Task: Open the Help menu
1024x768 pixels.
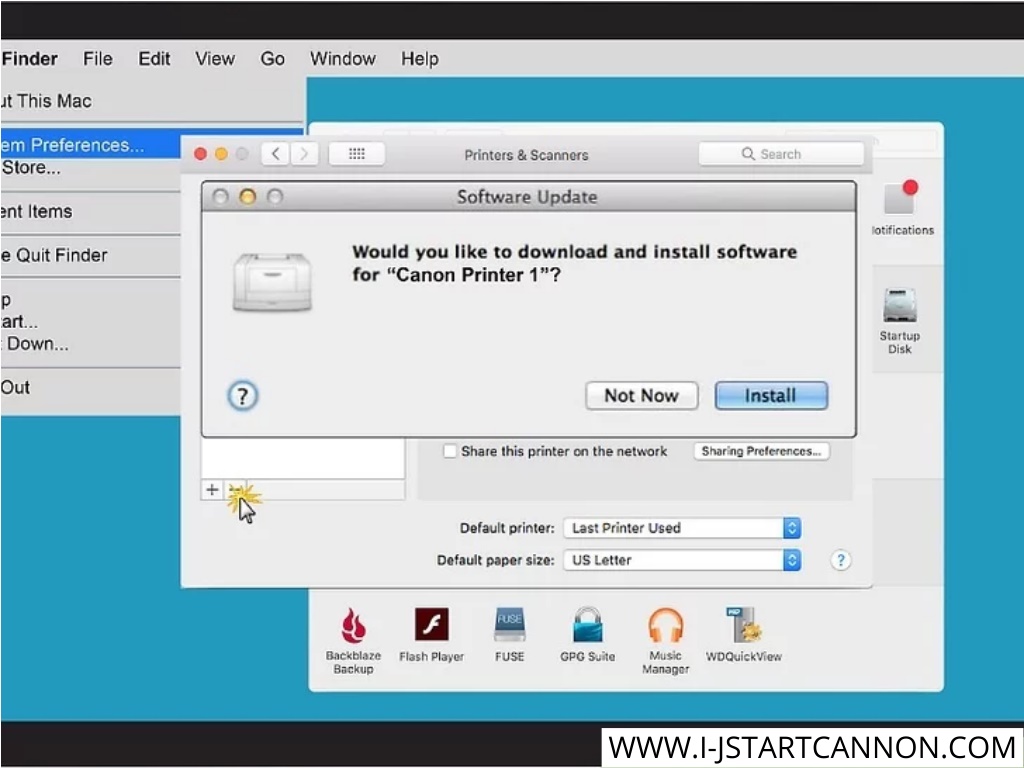Action: pyautogui.click(x=419, y=59)
